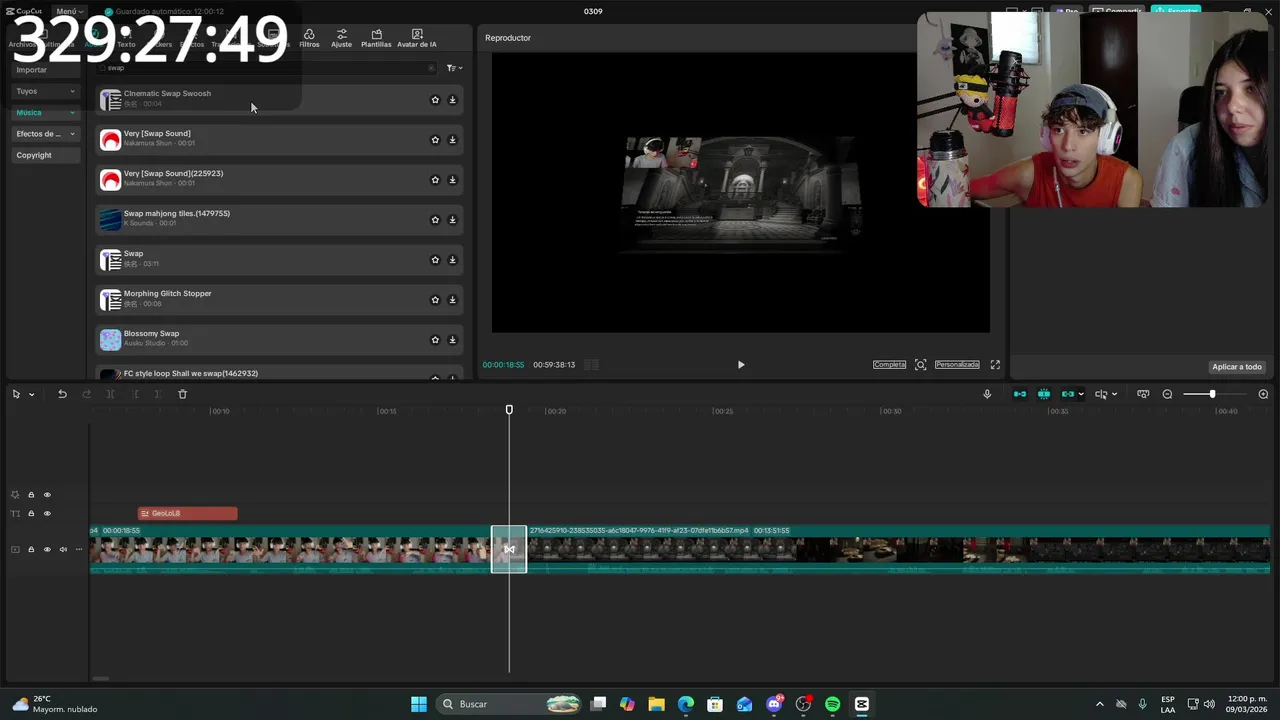Open the Ajuste tab

click(341, 38)
